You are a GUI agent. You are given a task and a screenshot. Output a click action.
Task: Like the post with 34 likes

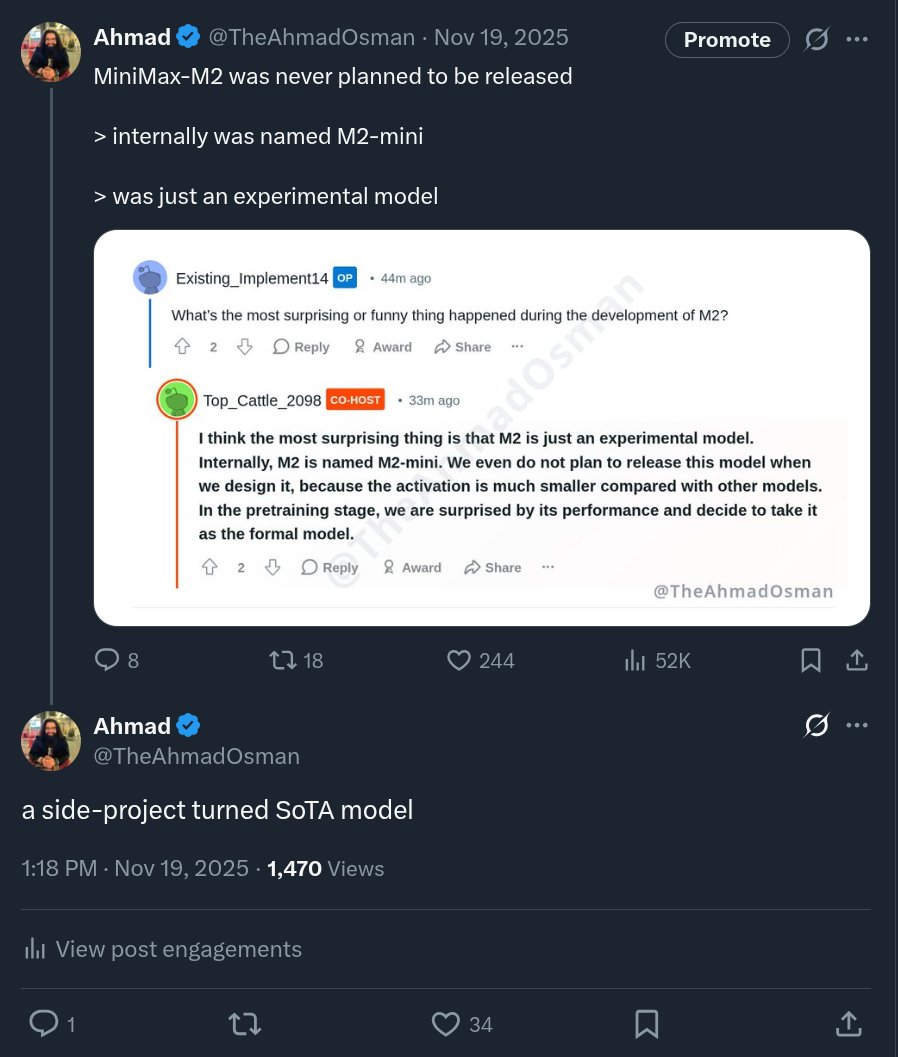click(446, 1024)
